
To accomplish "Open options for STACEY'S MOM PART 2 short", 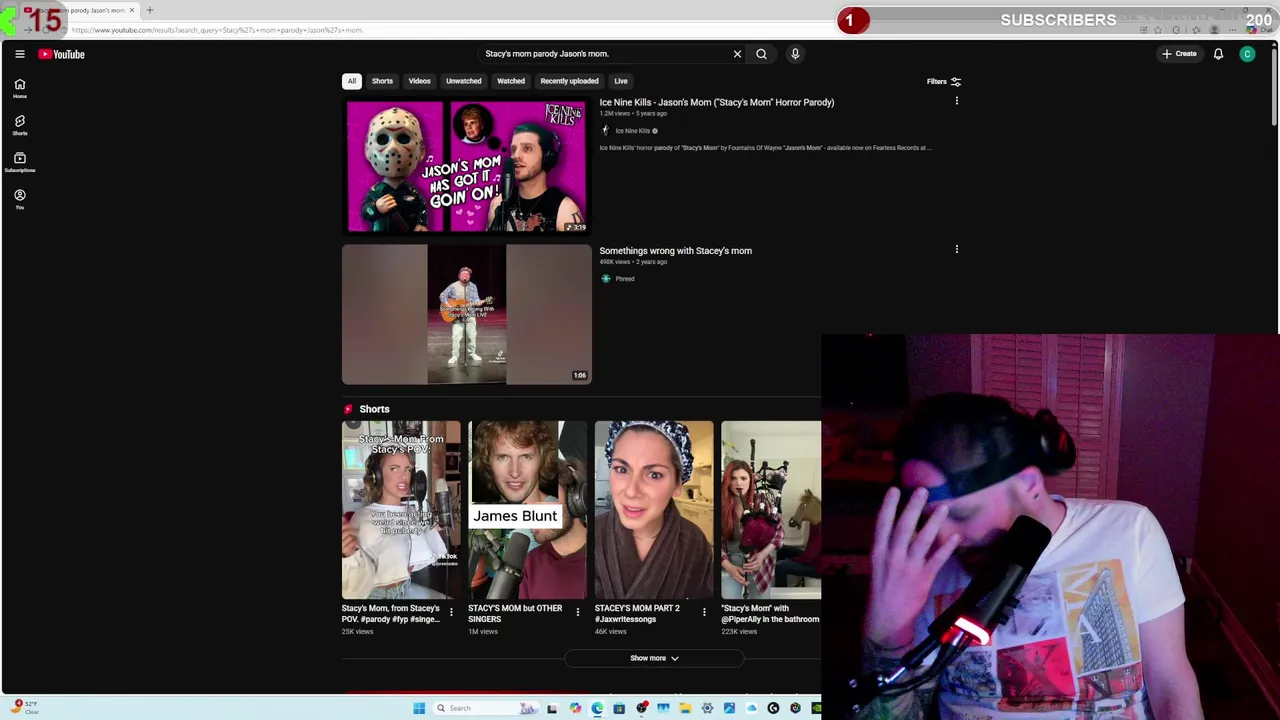I will click(704, 612).
